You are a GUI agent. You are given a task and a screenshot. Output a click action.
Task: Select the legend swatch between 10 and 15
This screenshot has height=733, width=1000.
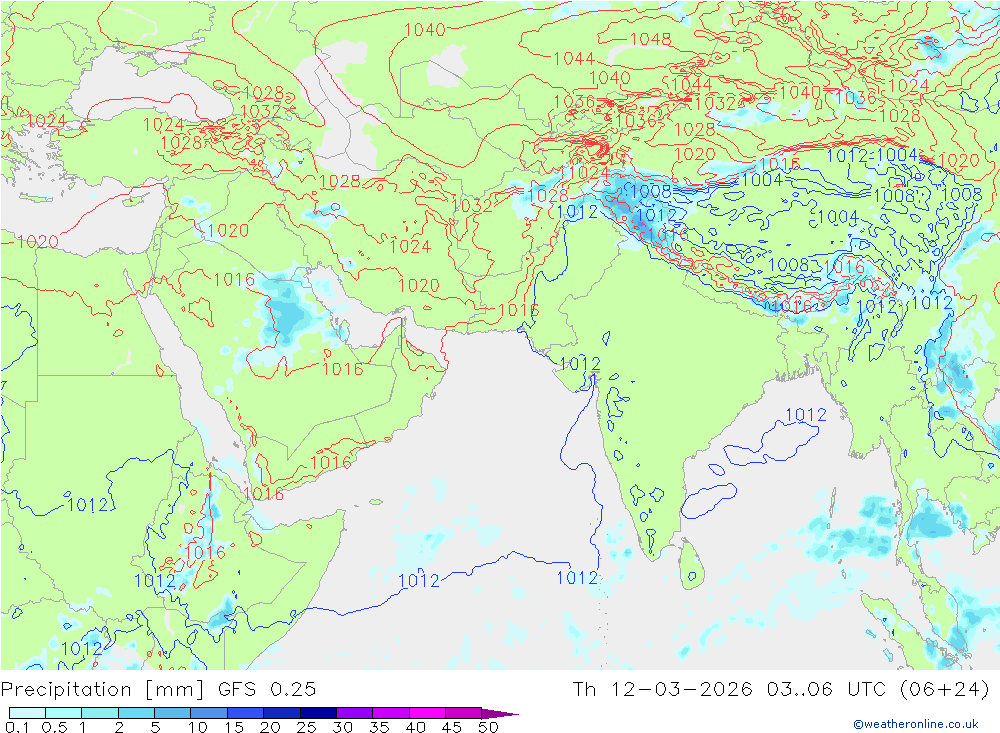tap(209, 713)
